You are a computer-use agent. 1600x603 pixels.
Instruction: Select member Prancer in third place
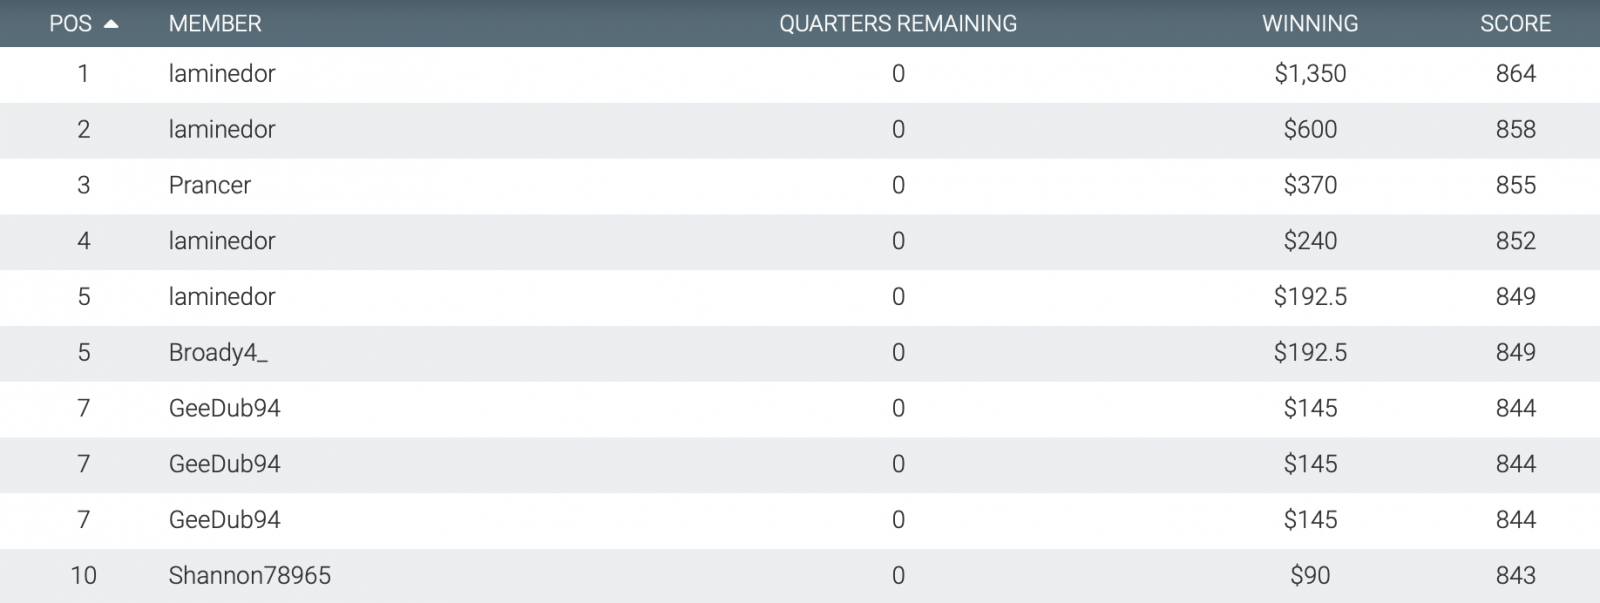coord(210,185)
